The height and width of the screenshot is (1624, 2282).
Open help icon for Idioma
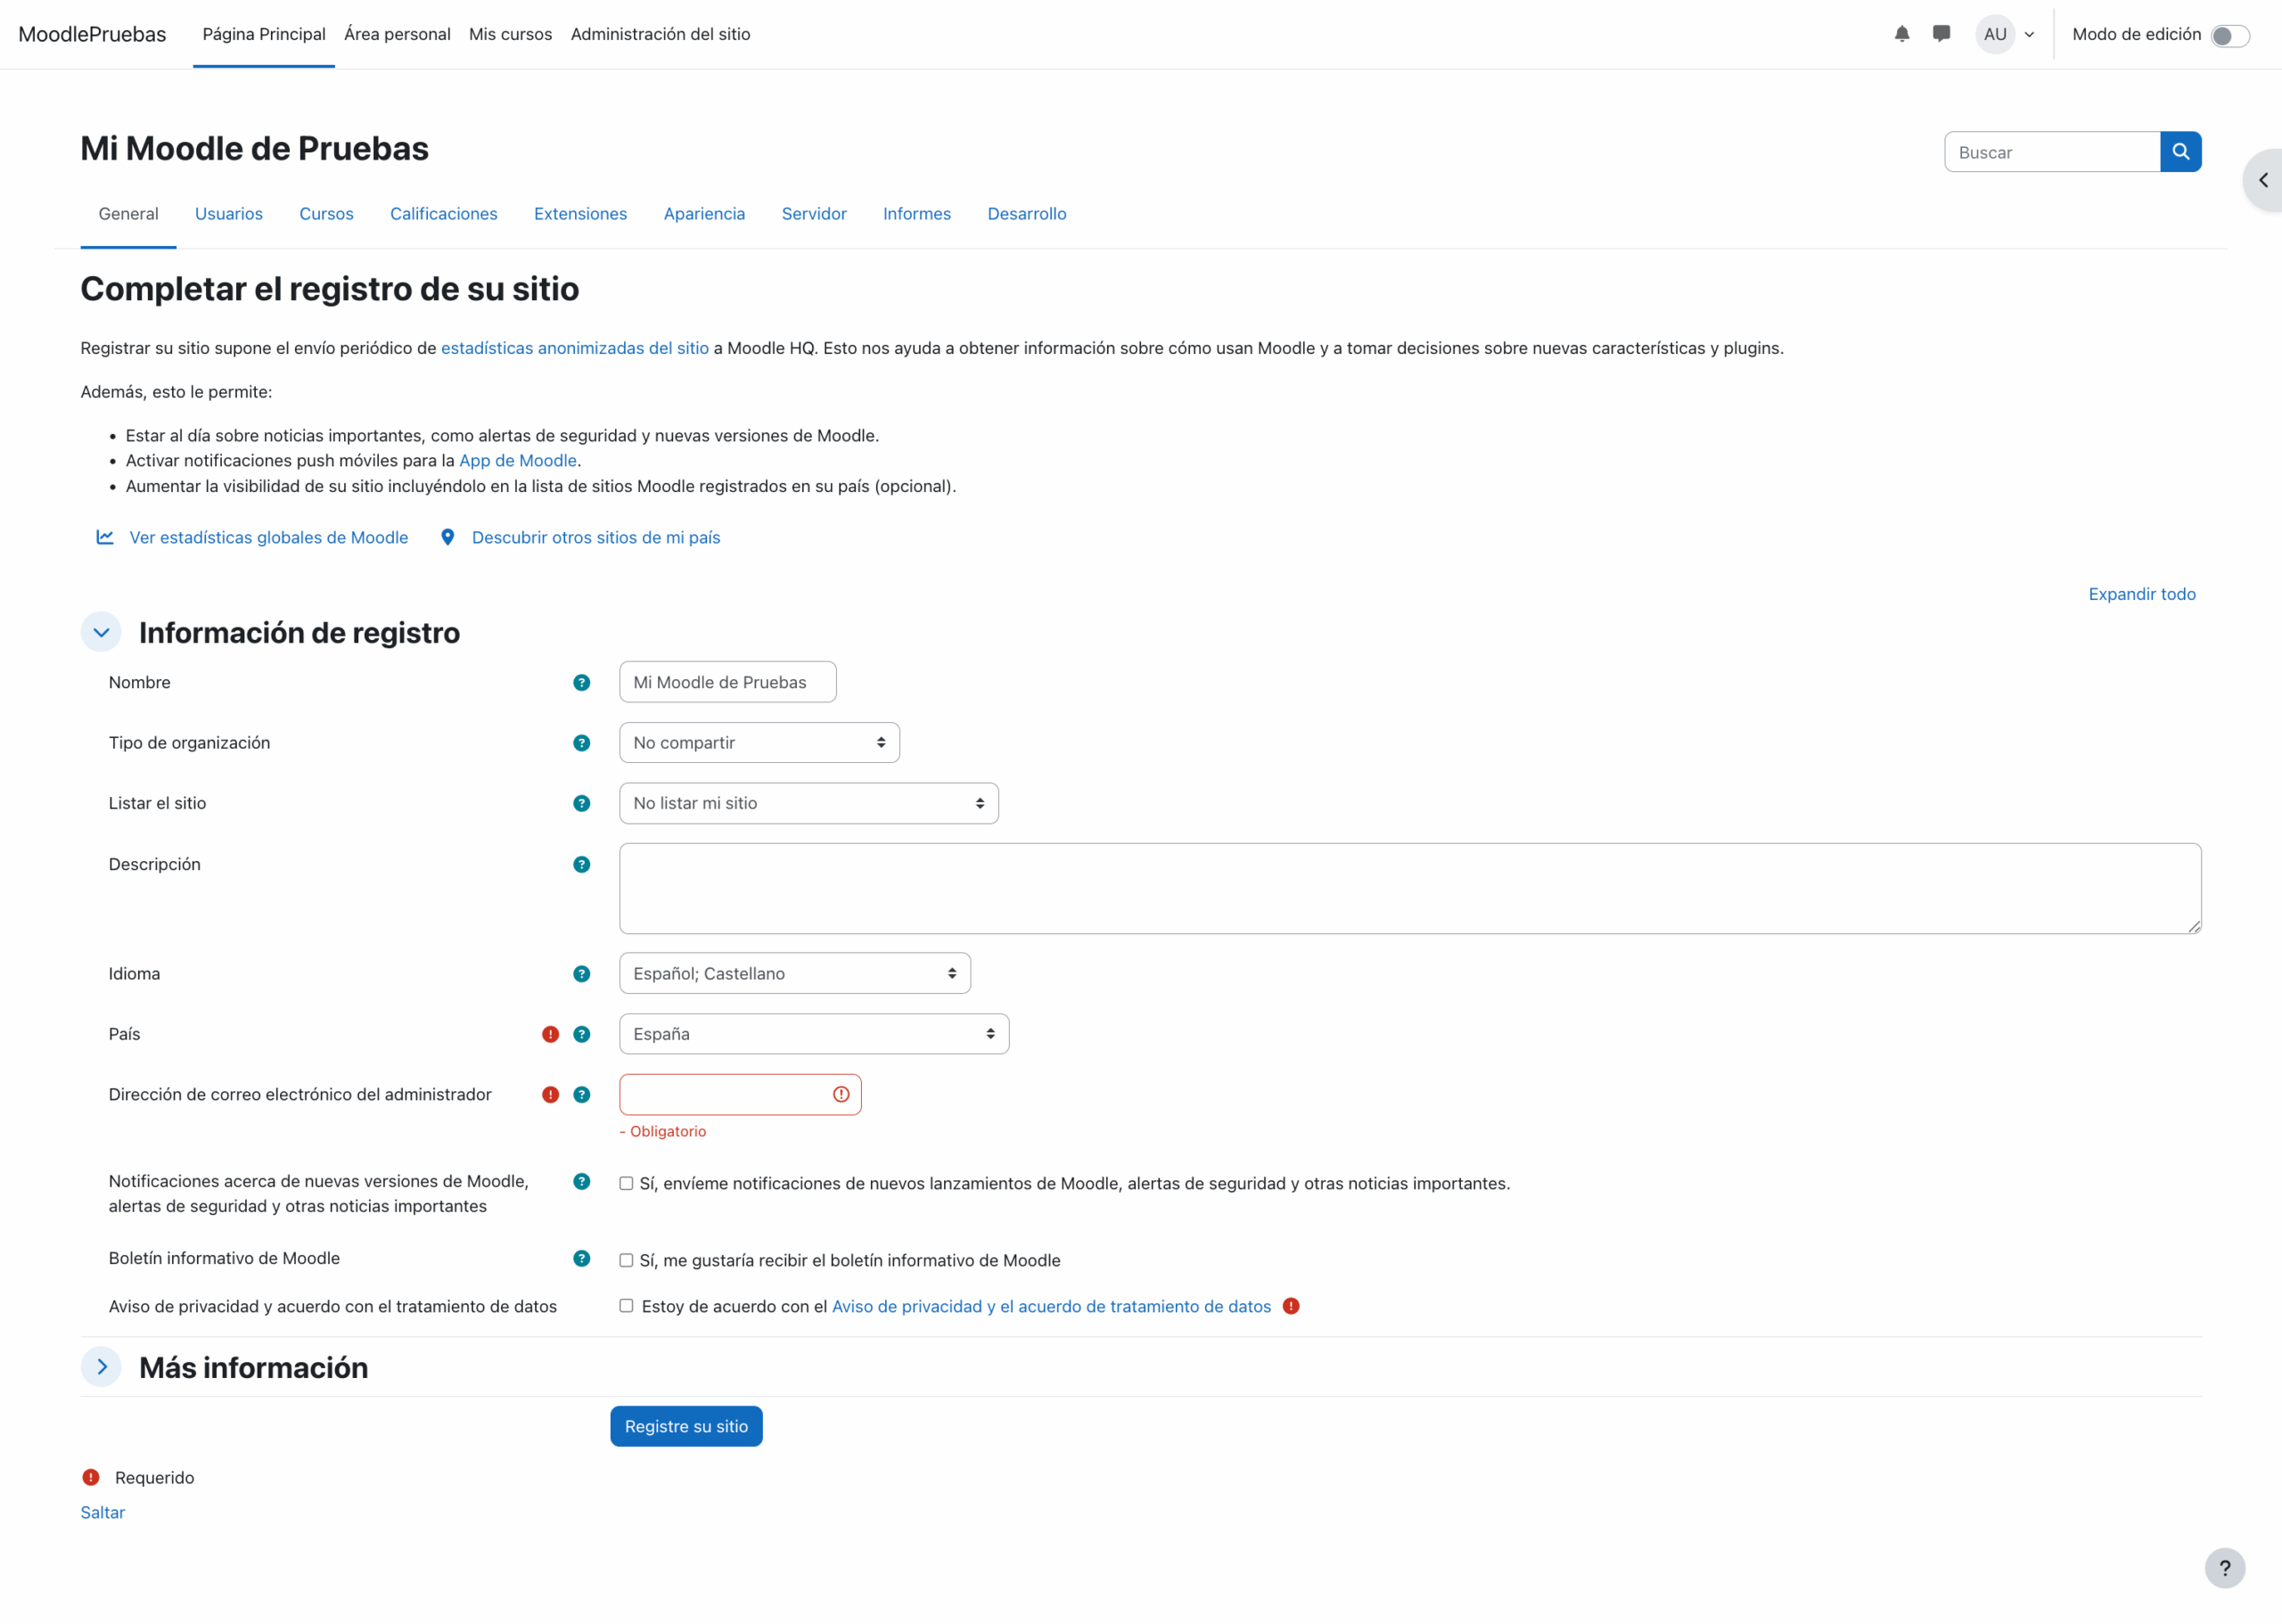pos(581,974)
